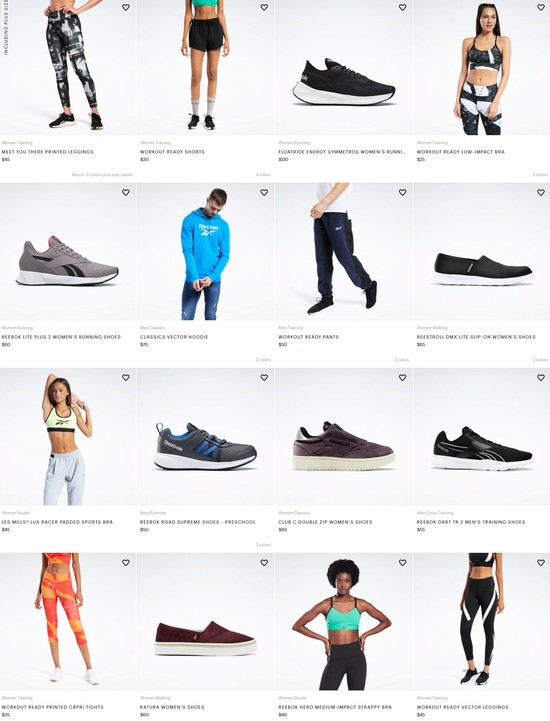Favorite the Reebok Dart TR 2 shoes

click(x=541, y=377)
